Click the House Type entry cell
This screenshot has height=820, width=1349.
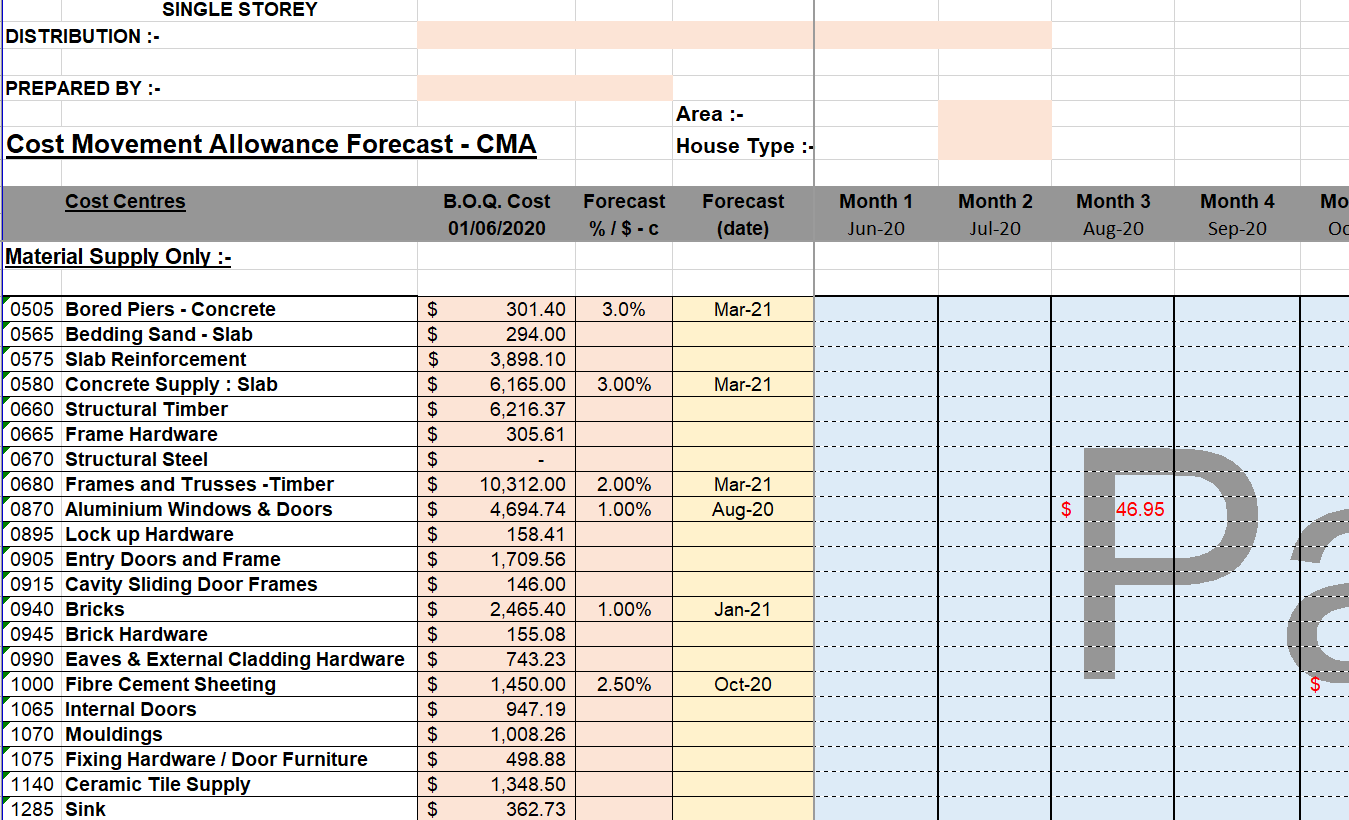pyautogui.click(x=994, y=145)
